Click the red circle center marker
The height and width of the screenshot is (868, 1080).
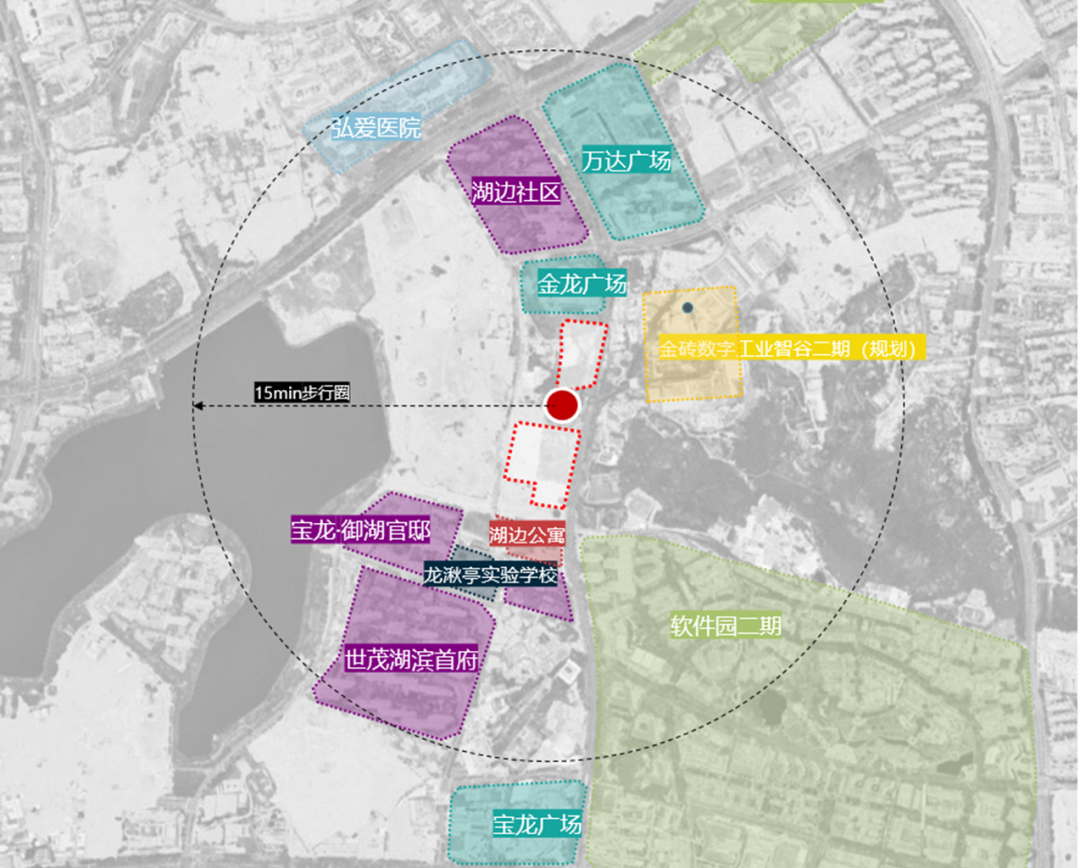pyautogui.click(x=563, y=405)
